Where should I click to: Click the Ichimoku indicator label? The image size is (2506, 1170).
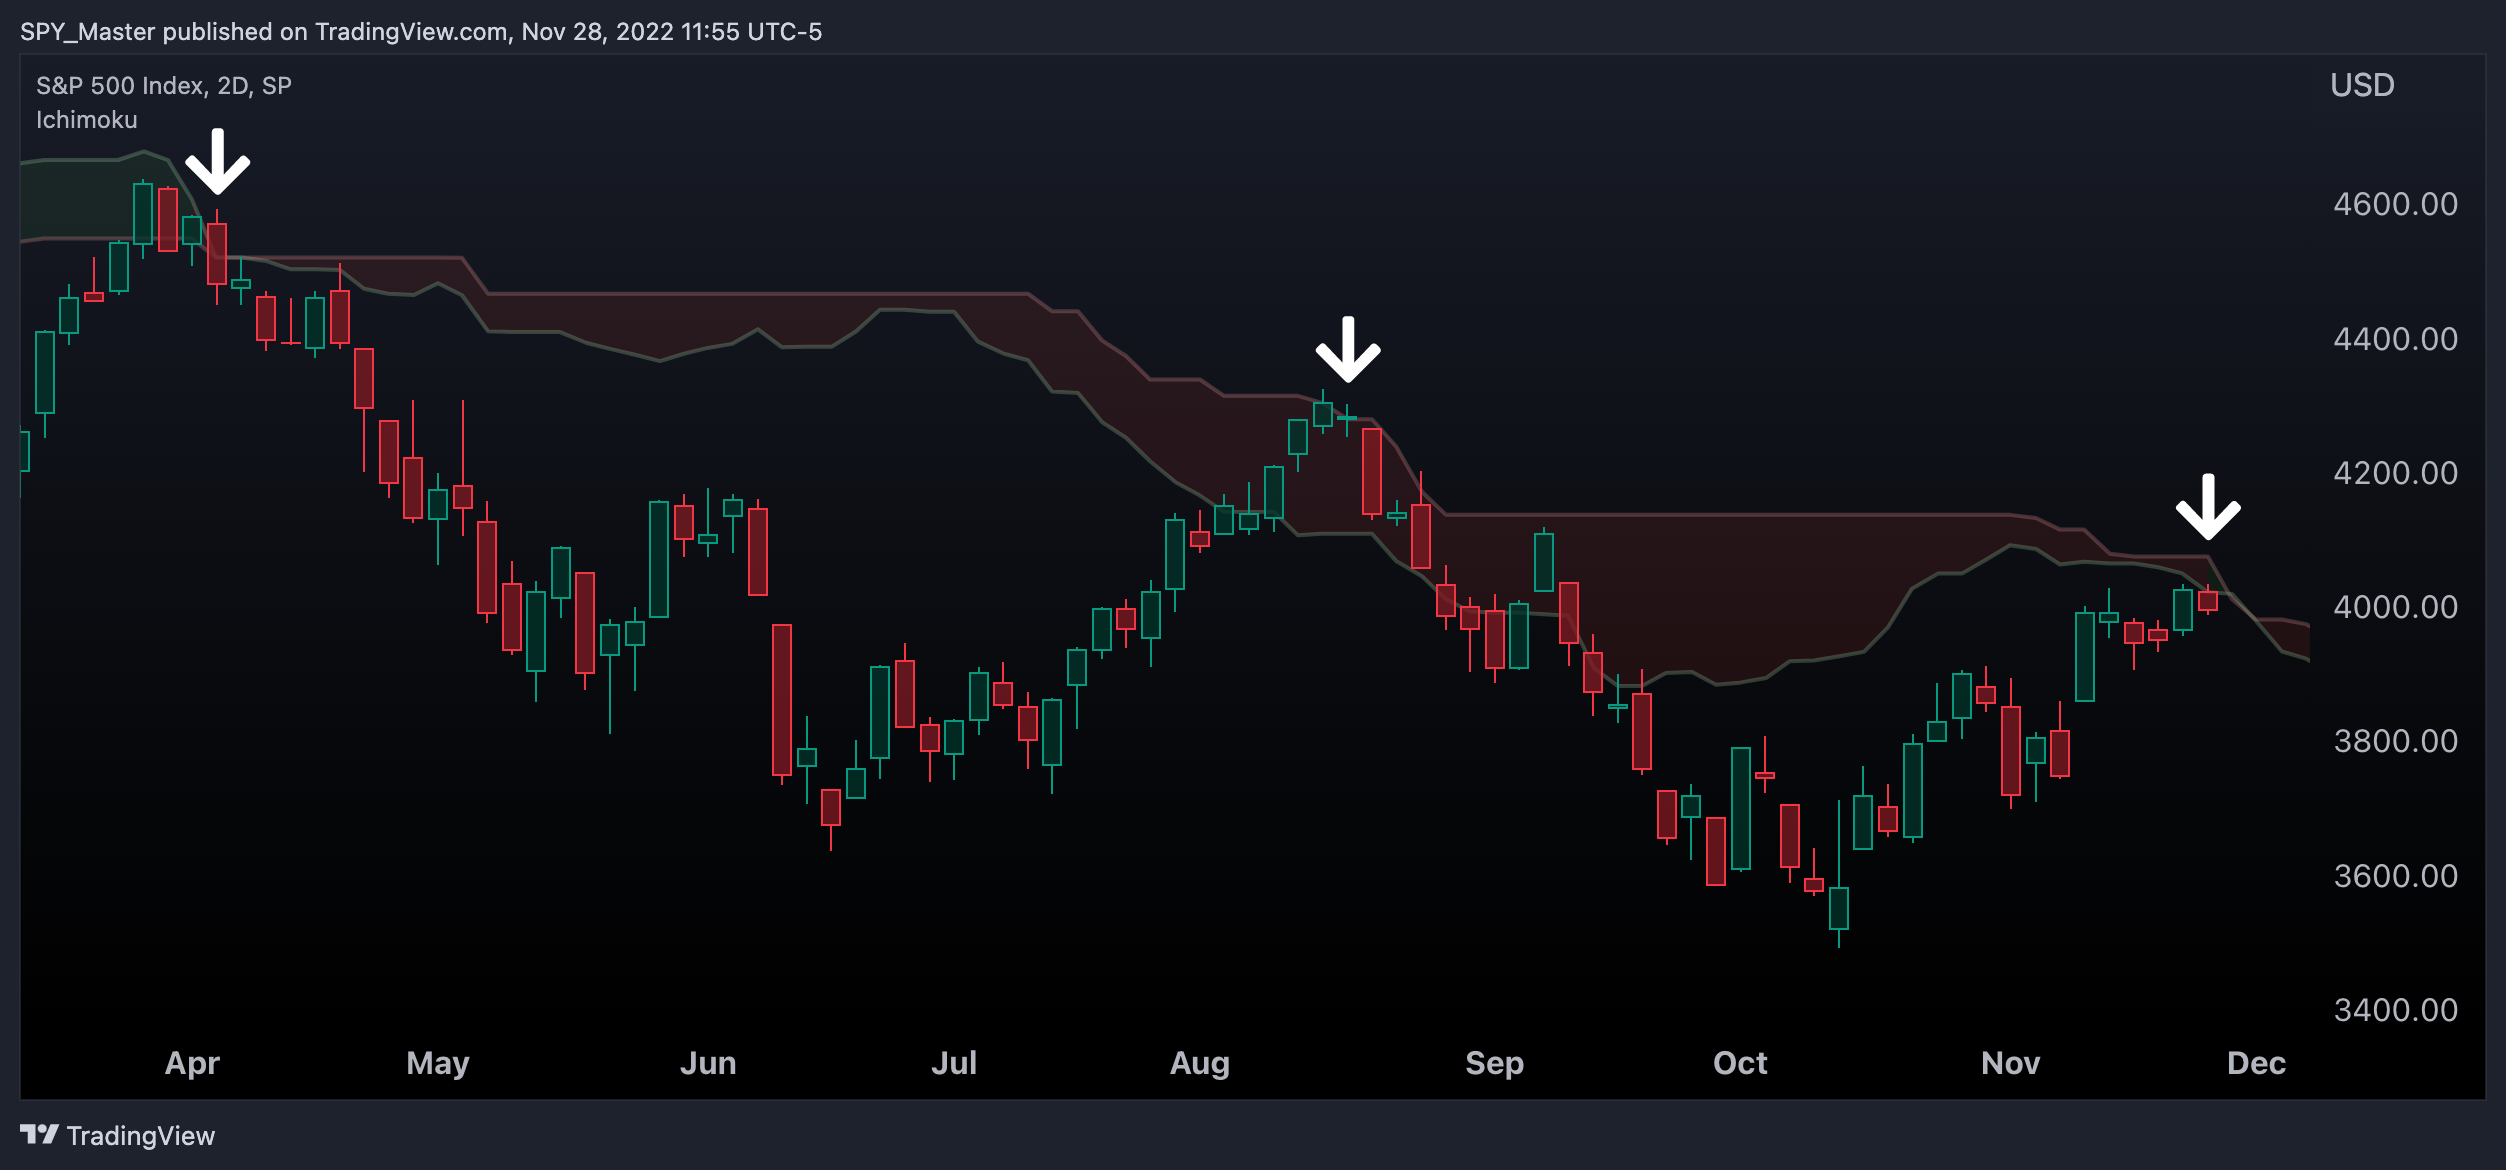pyautogui.click(x=87, y=120)
